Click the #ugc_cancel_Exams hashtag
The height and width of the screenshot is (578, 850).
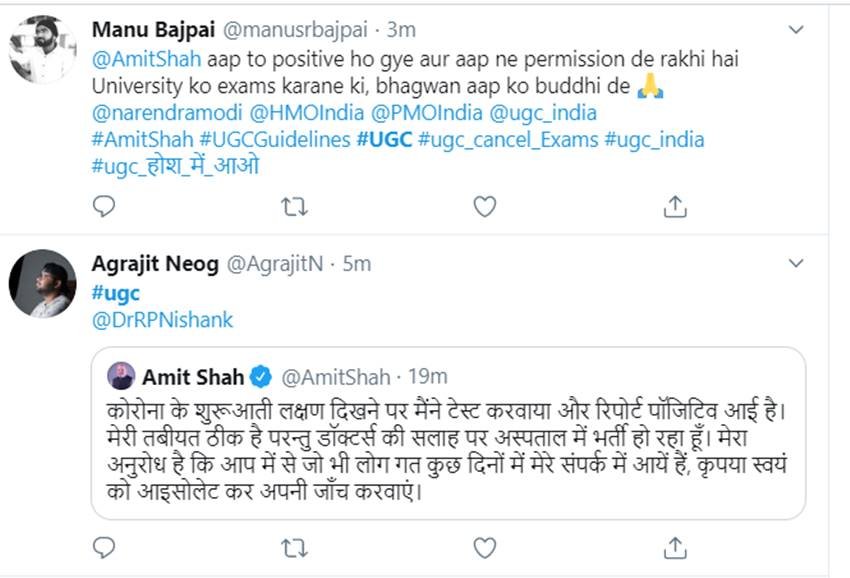pyautogui.click(x=508, y=139)
